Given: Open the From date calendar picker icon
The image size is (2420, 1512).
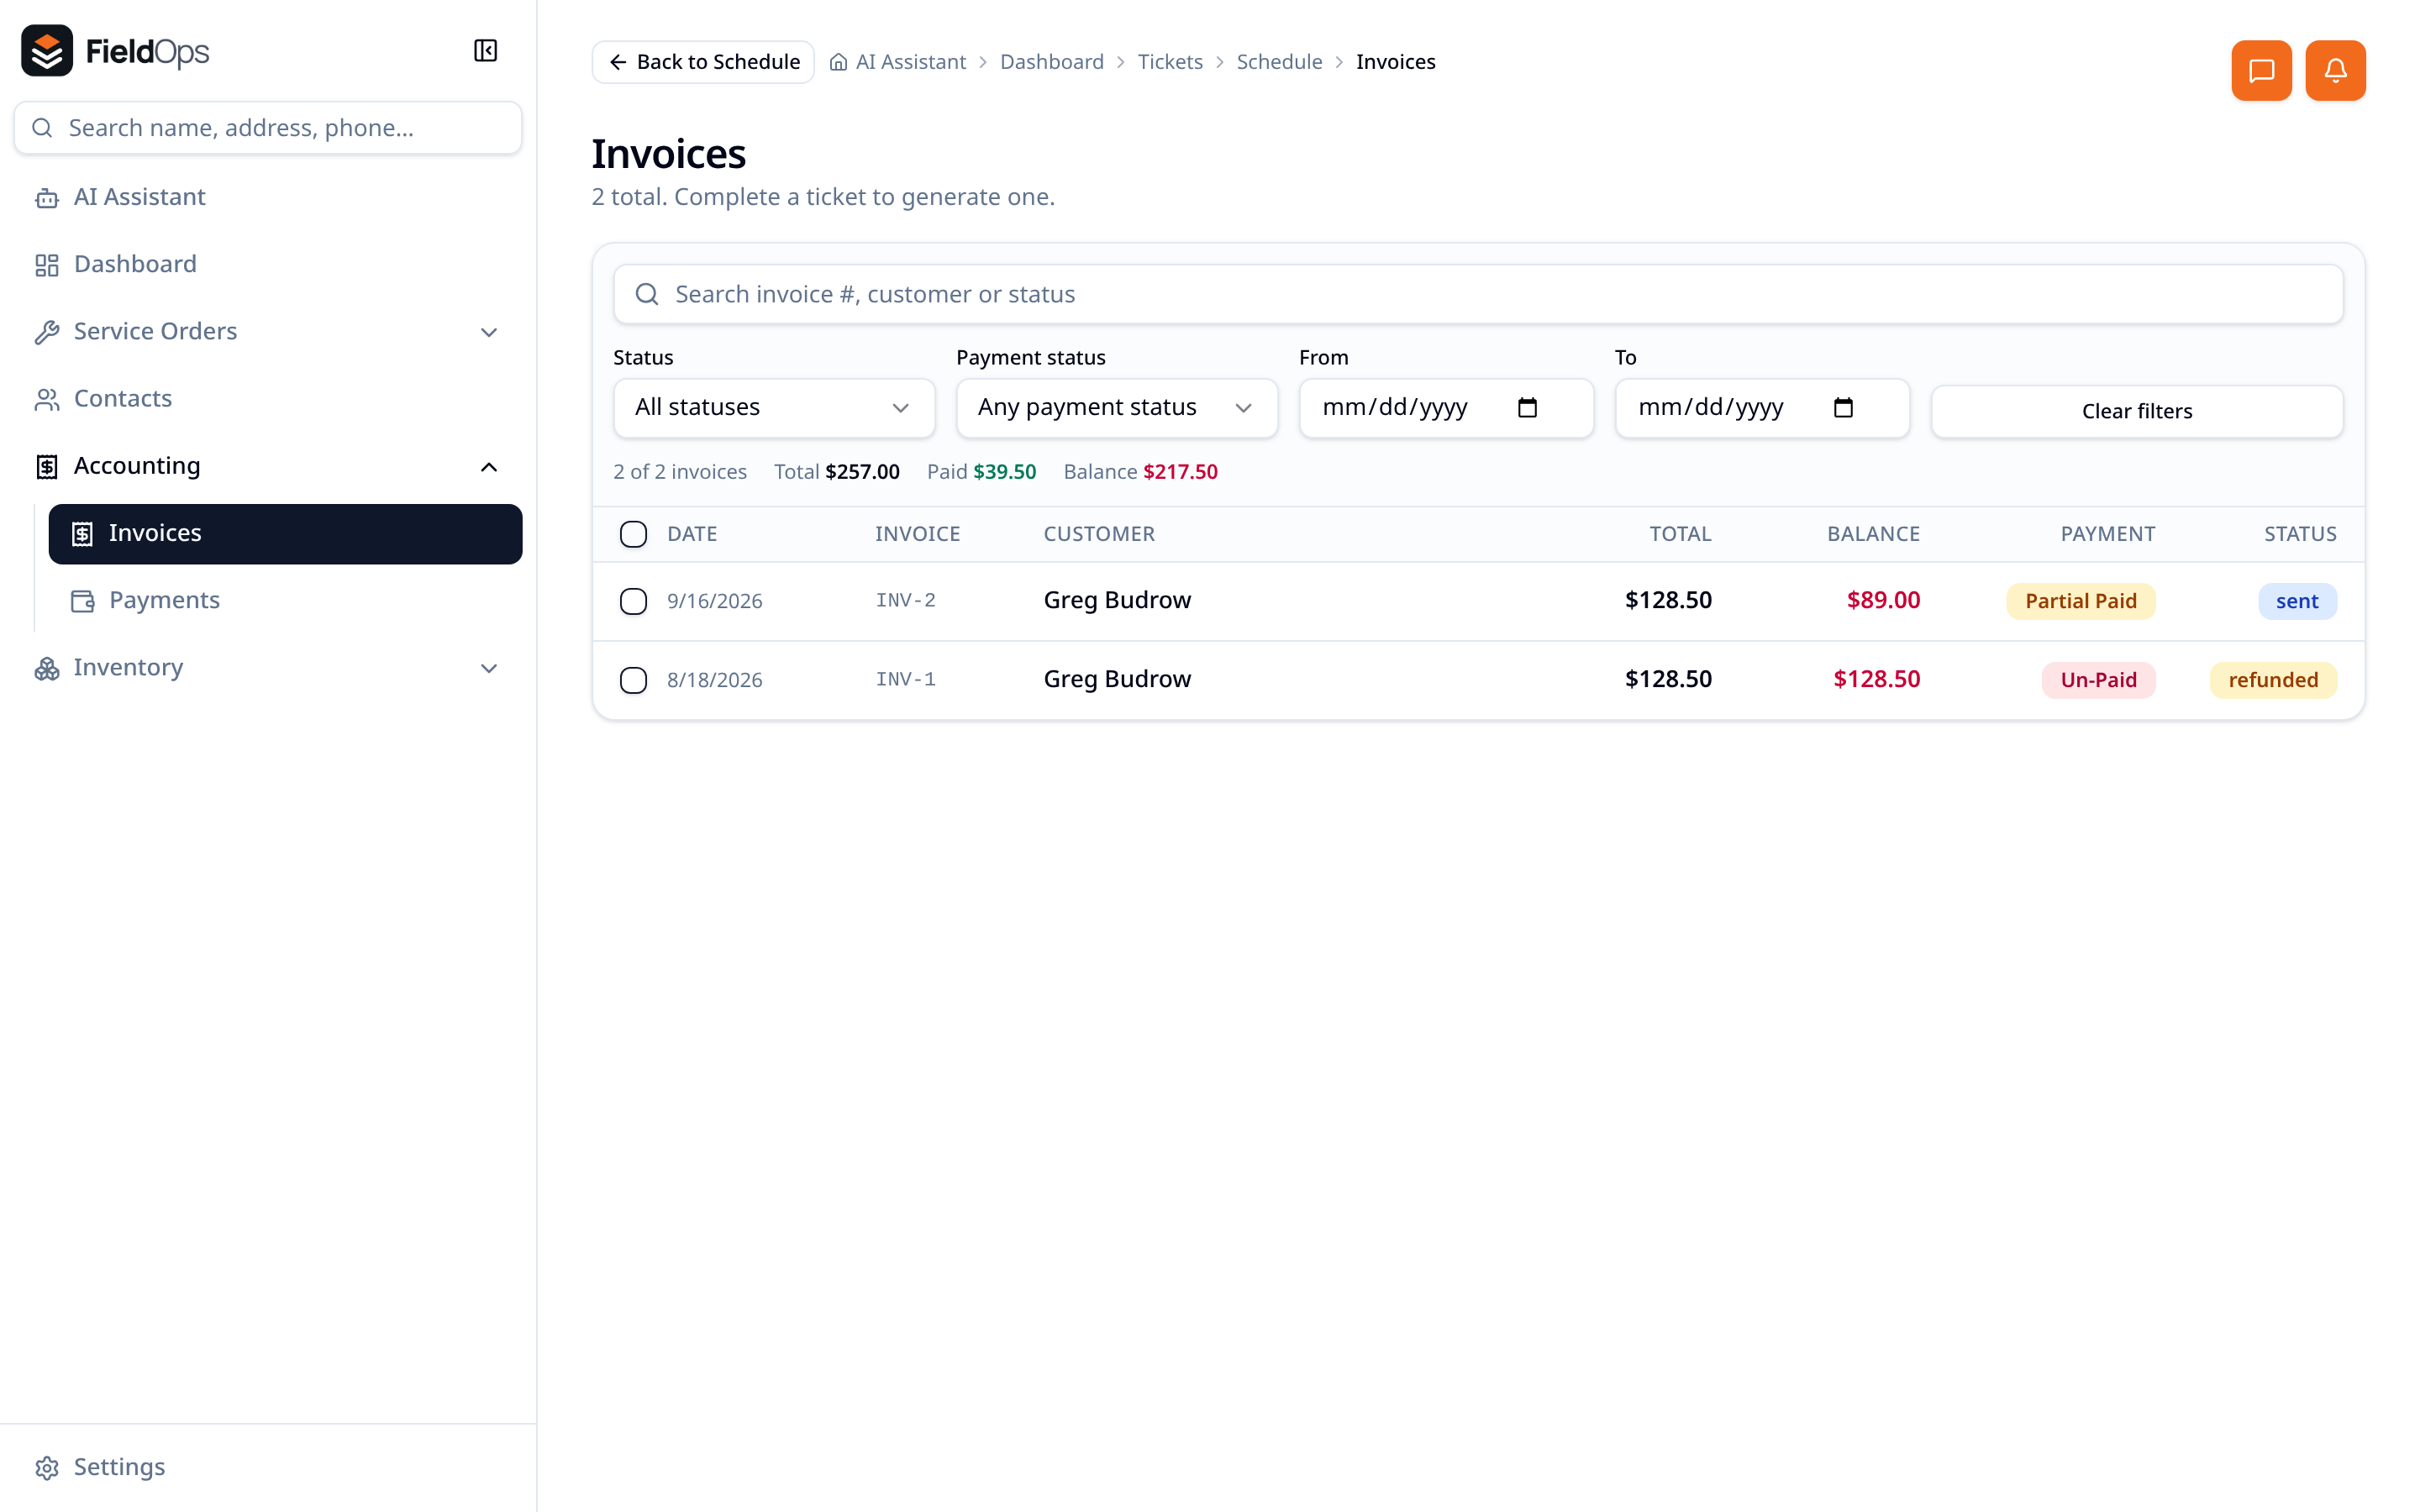Looking at the screenshot, I should coord(1527,407).
